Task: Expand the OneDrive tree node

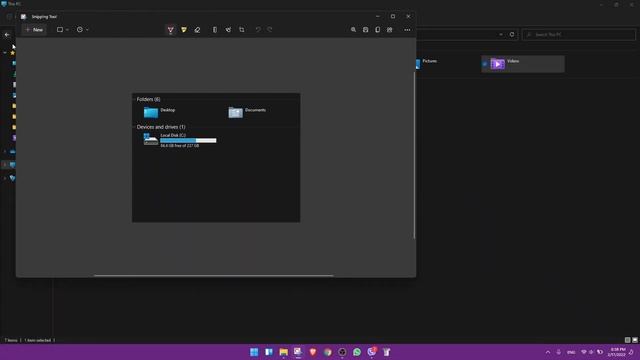Action: tap(4, 151)
